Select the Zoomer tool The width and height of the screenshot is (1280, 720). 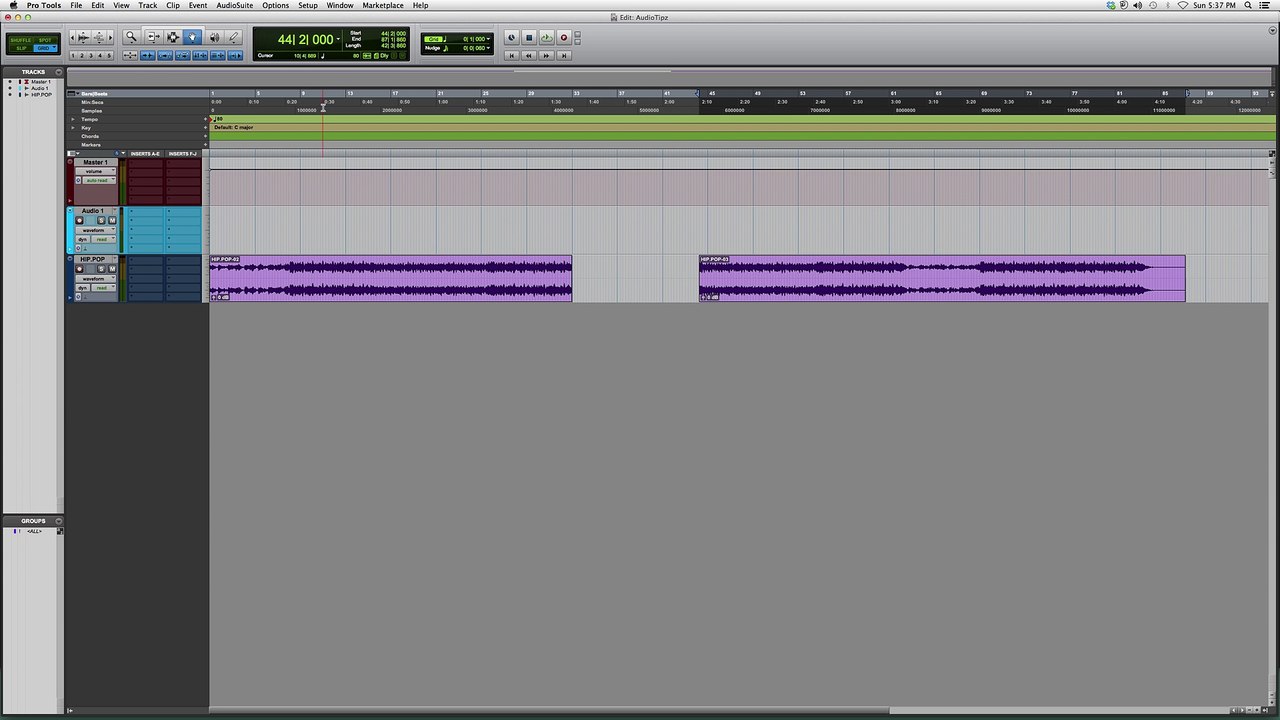click(131, 36)
